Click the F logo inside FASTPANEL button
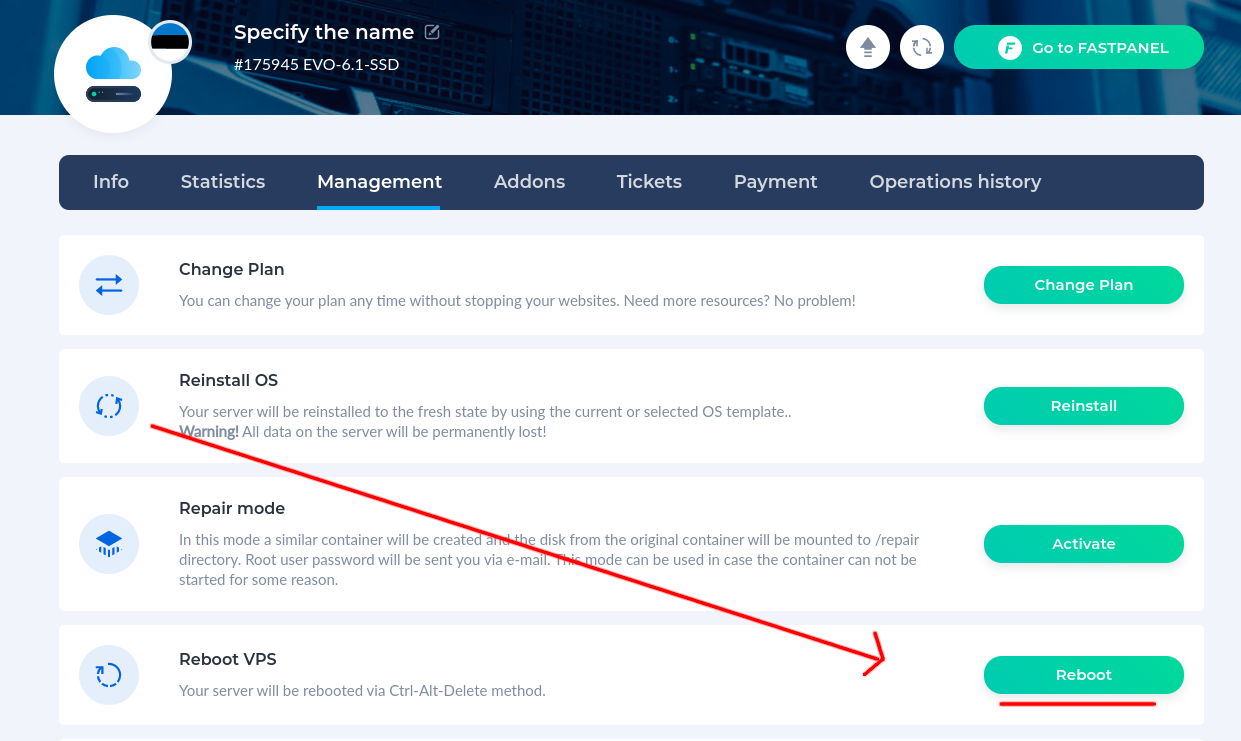 click(1010, 47)
